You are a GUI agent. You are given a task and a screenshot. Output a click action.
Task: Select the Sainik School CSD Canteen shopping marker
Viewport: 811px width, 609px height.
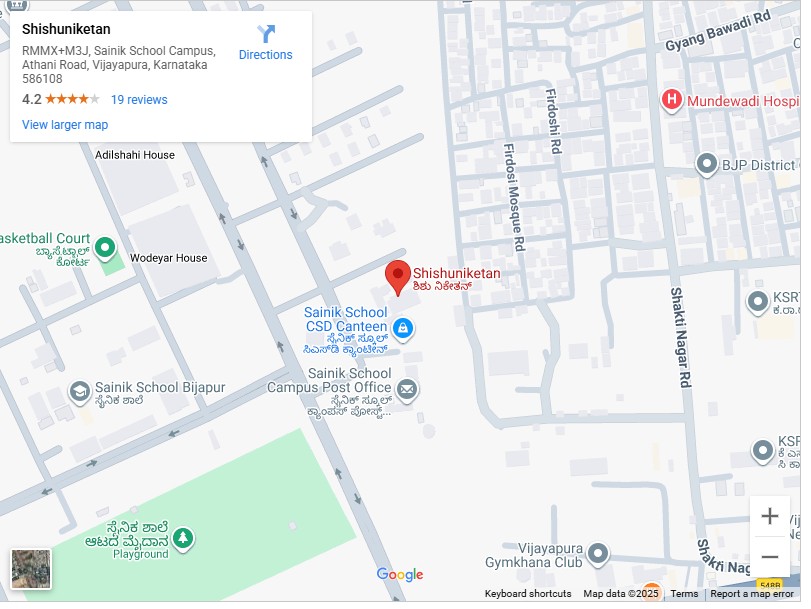(x=403, y=329)
